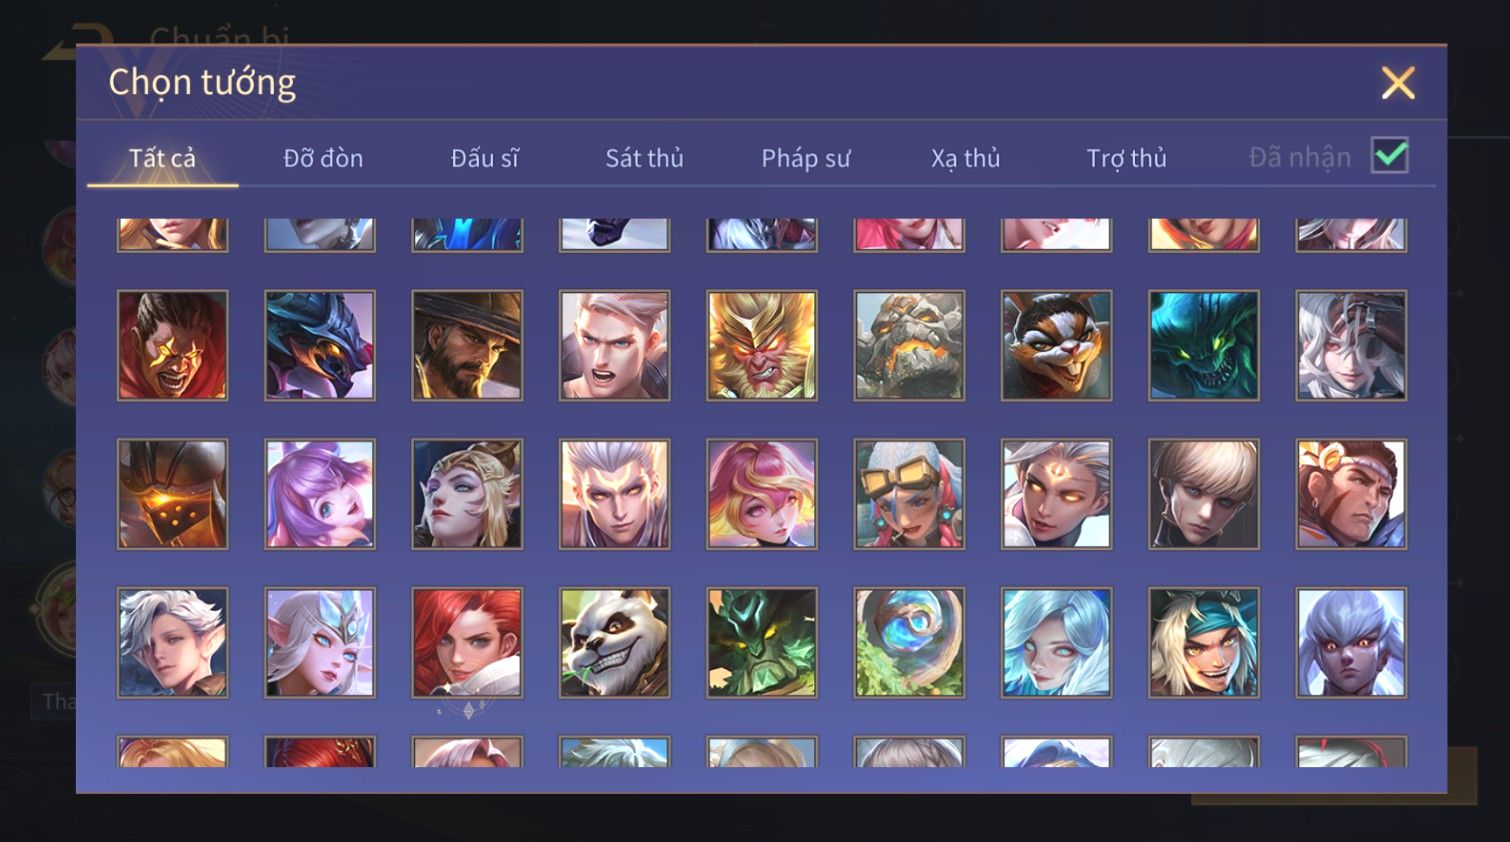The width and height of the screenshot is (1510, 842).
Task: Pick the swirling orb hero portrait
Action: [909, 642]
